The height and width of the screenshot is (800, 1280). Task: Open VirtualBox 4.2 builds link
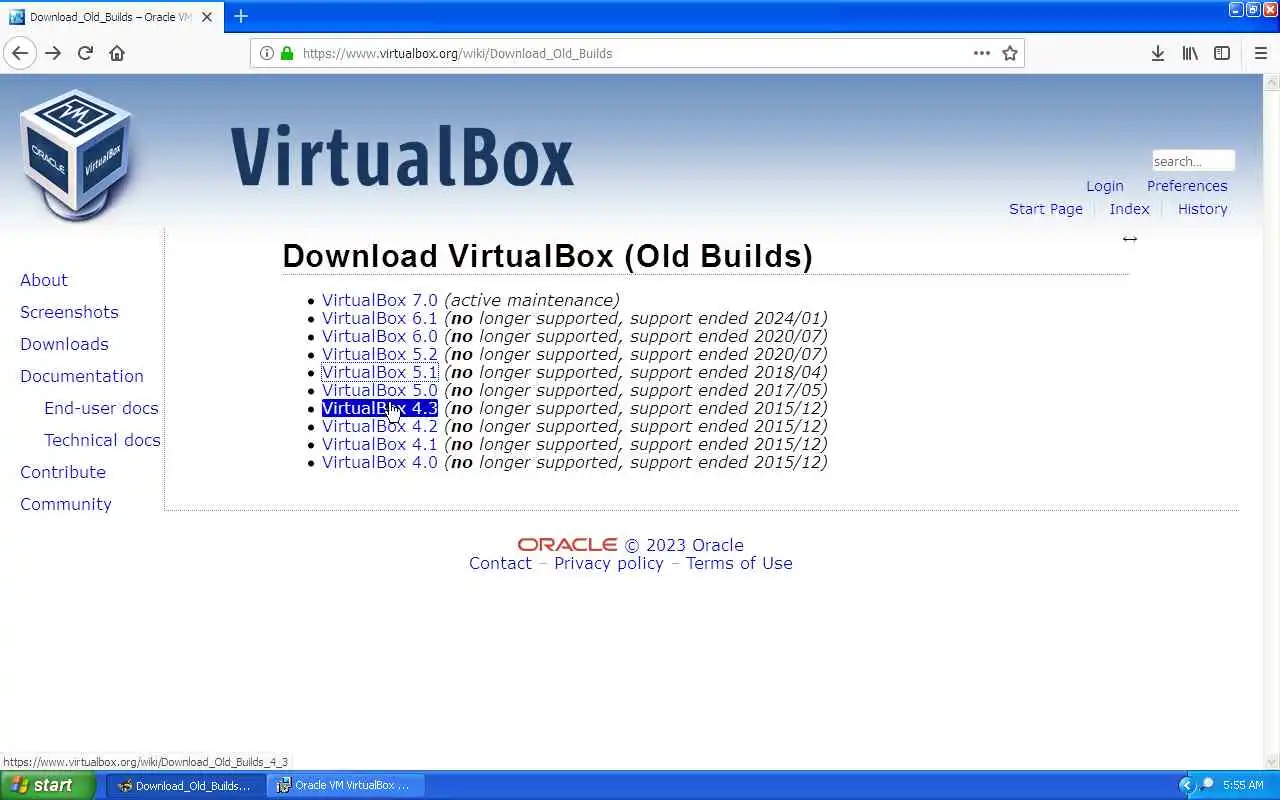coord(380,426)
